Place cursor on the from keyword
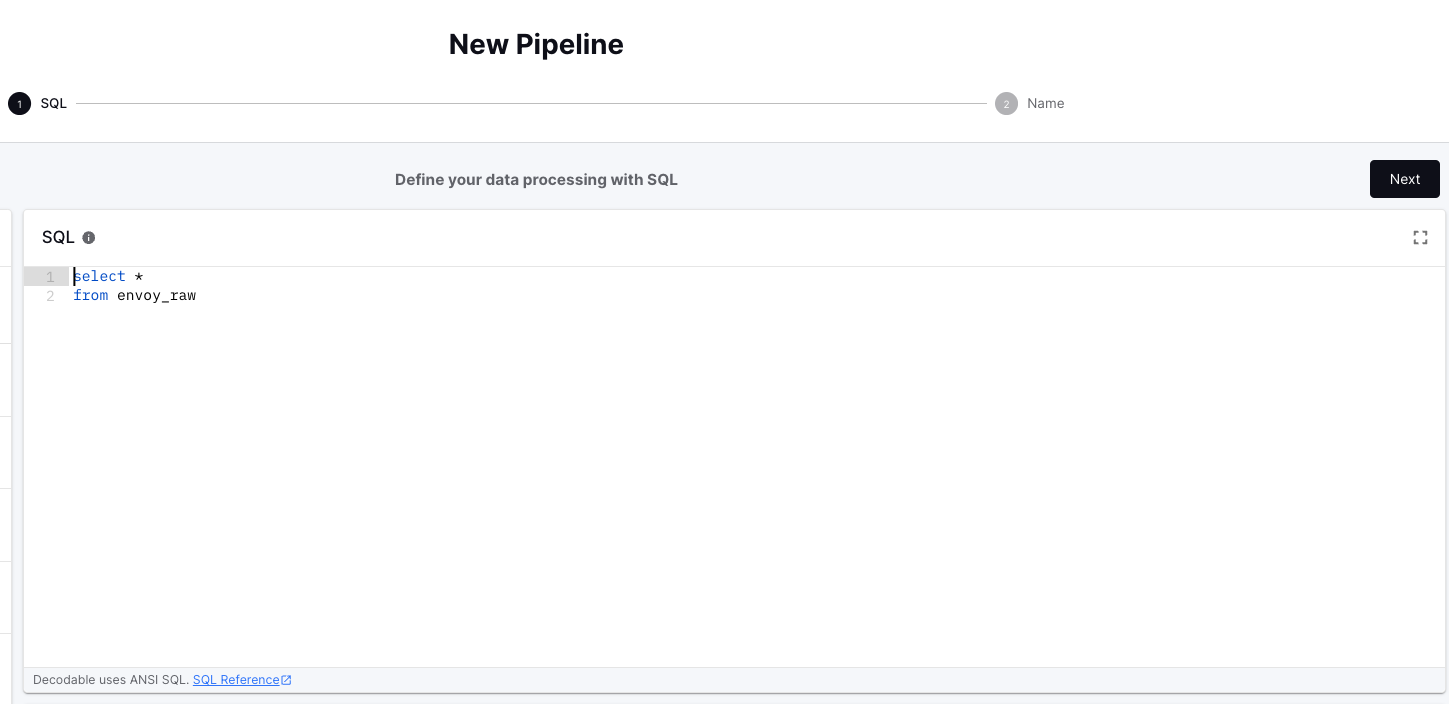This screenshot has height=704, width=1449. [x=91, y=296]
